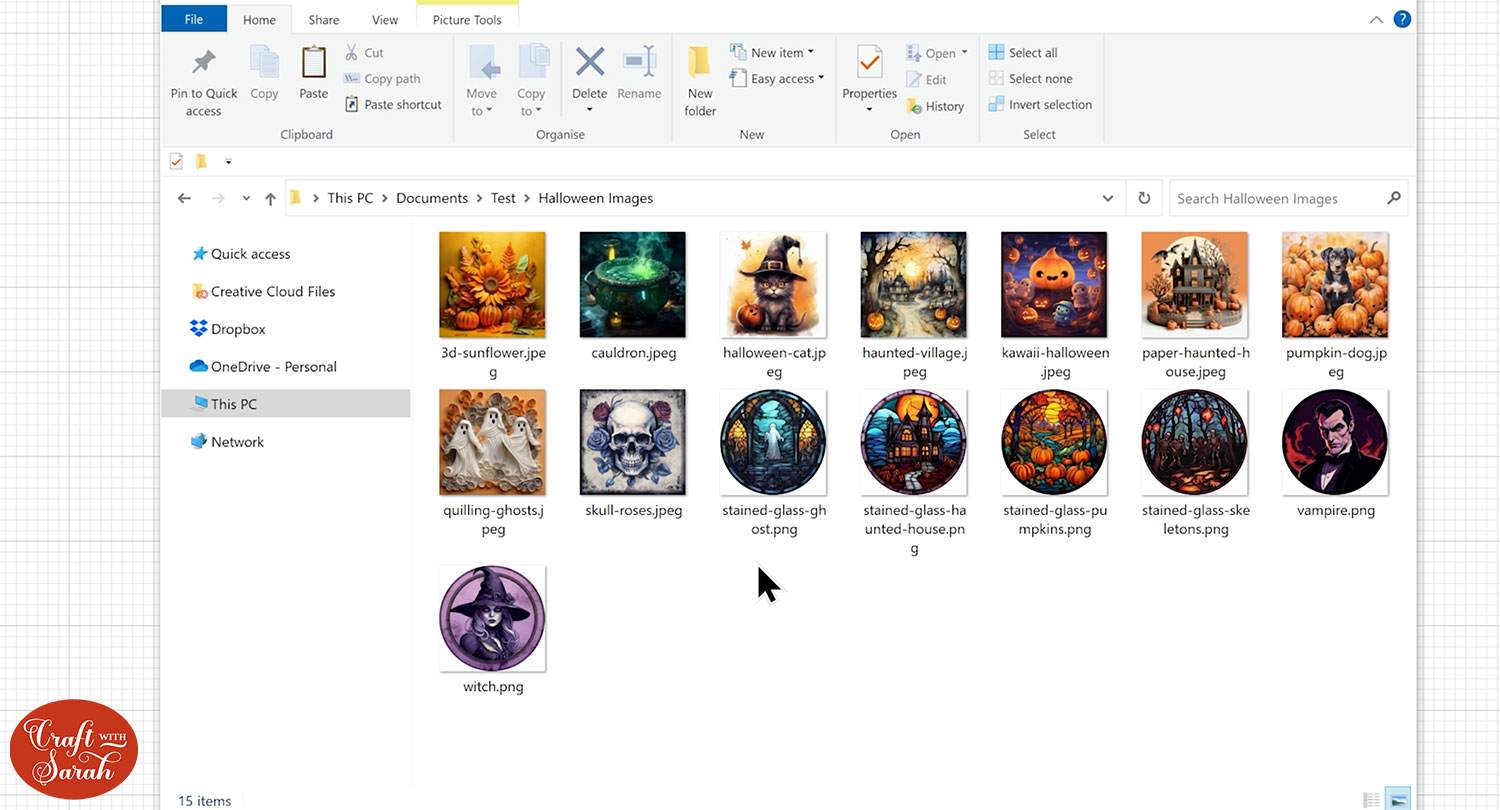The width and height of the screenshot is (1500, 810).
Task: Go up one folder level
Action: coord(270,199)
